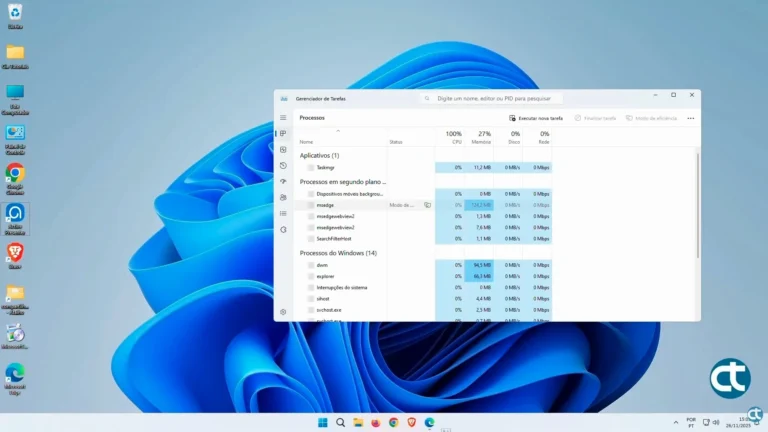This screenshot has width=768, height=432.
Task: Select the This PC monitor desktop icon
Action: [15, 99]
